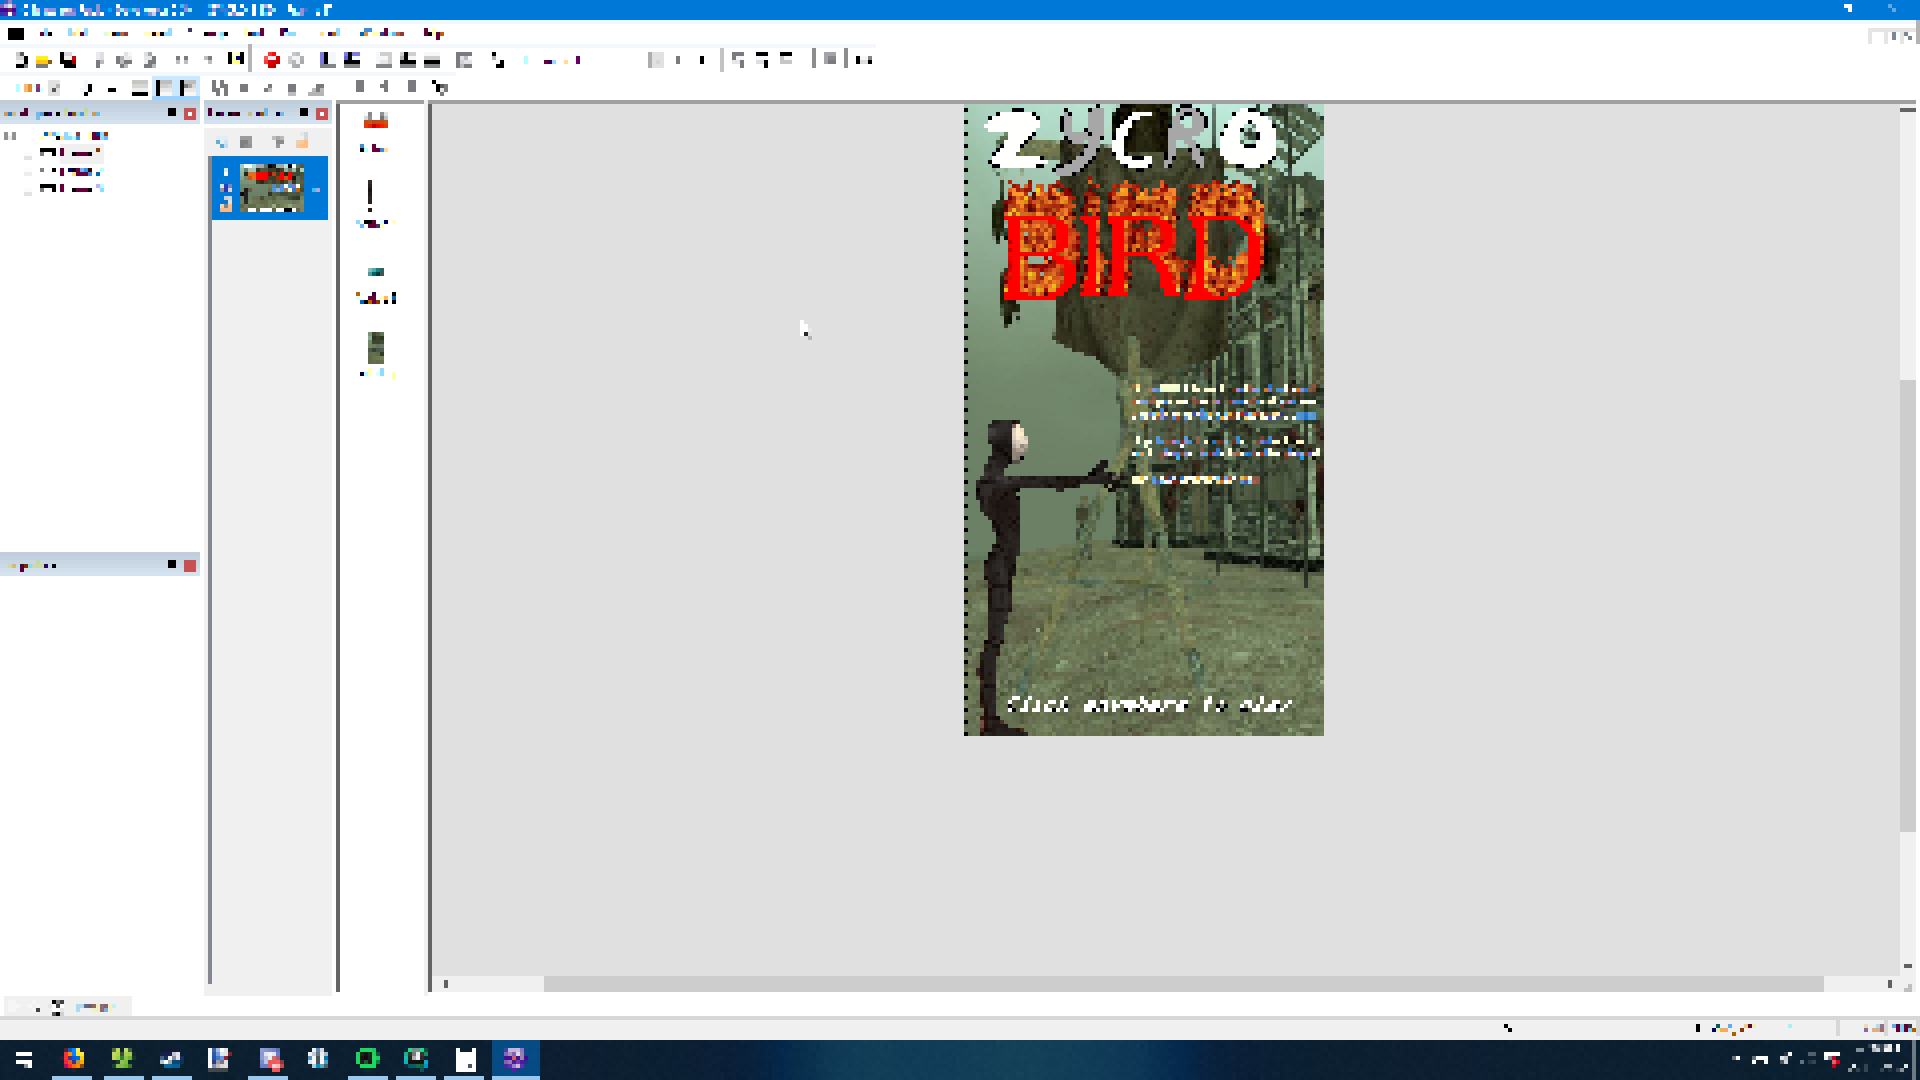The width and height of the screenshot is (1920, 1080).
Task: Click the Save disk toolbar icon
Action: pos(67,60)
